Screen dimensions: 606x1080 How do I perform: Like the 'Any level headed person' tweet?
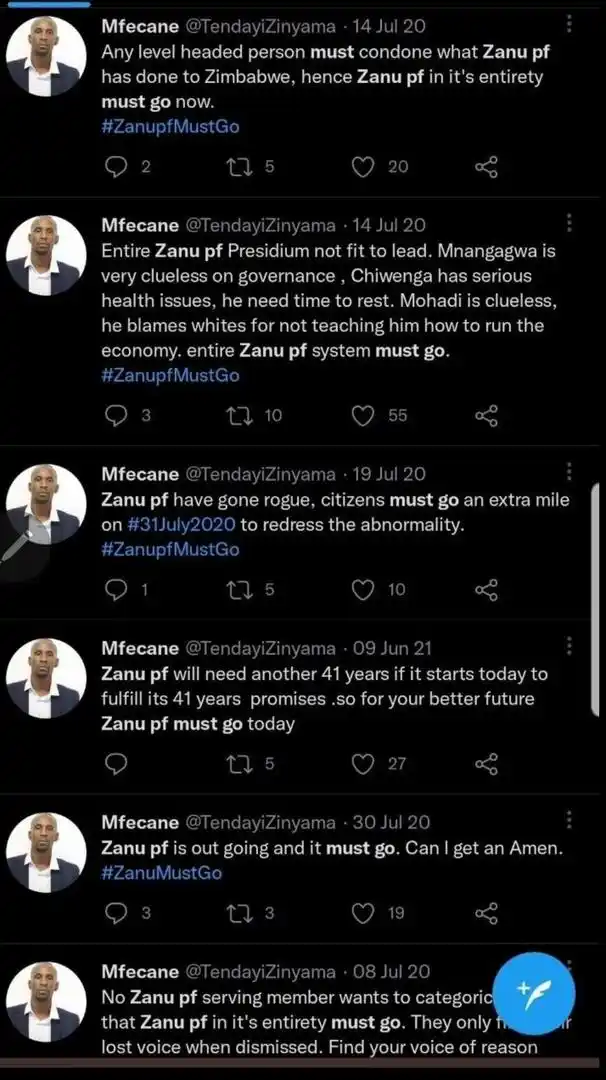[x=363, y=167]
